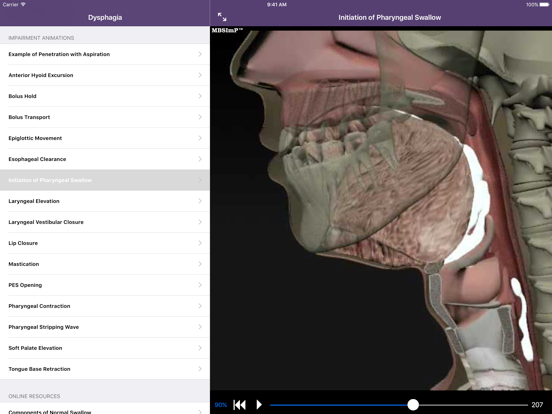Screen dimensions: 552x414
Task: Select Laryngeal Vestibular Closure
Action: 105,222
